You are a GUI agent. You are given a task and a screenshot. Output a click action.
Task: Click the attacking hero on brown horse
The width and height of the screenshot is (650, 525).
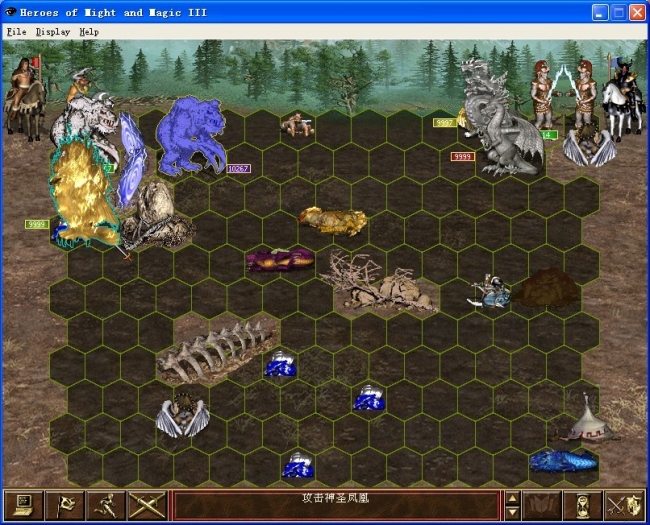point(25,100)
